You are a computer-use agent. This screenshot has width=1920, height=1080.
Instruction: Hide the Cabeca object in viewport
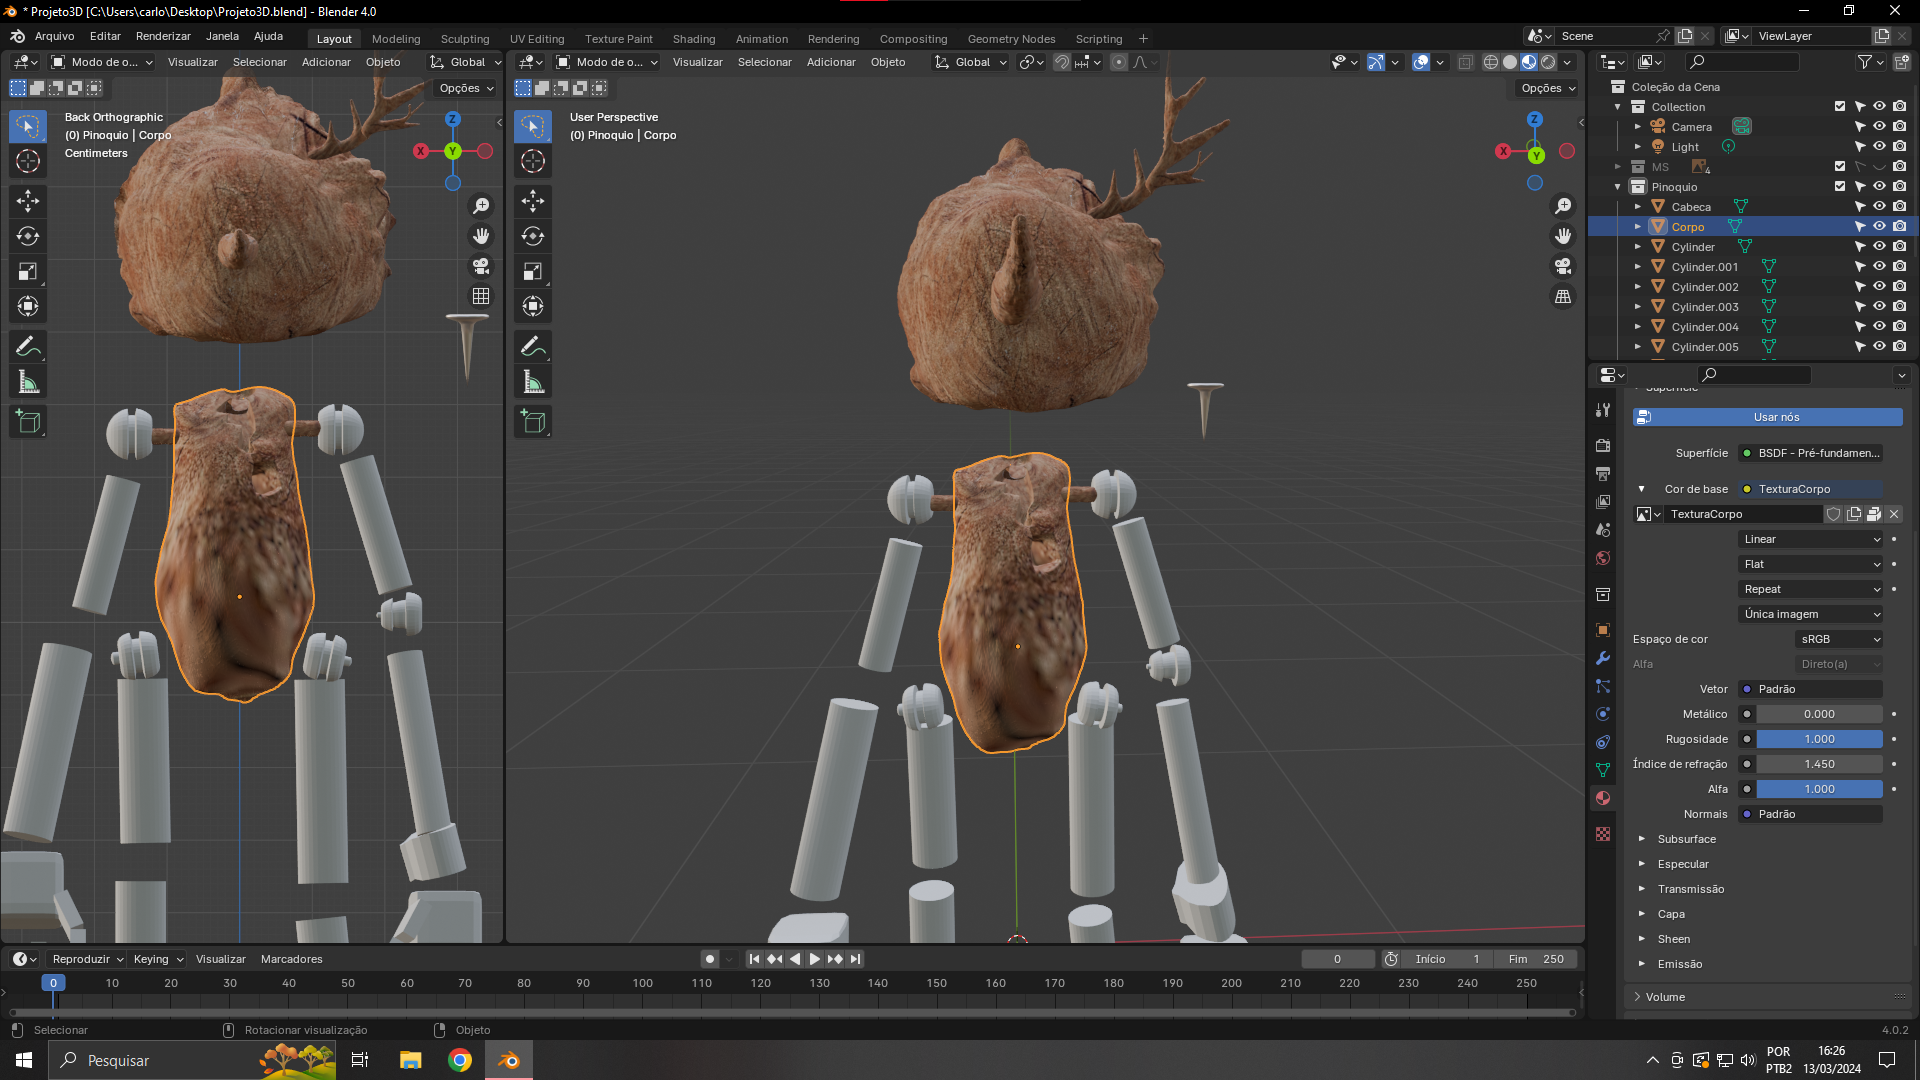click(x=1879, y=207)
